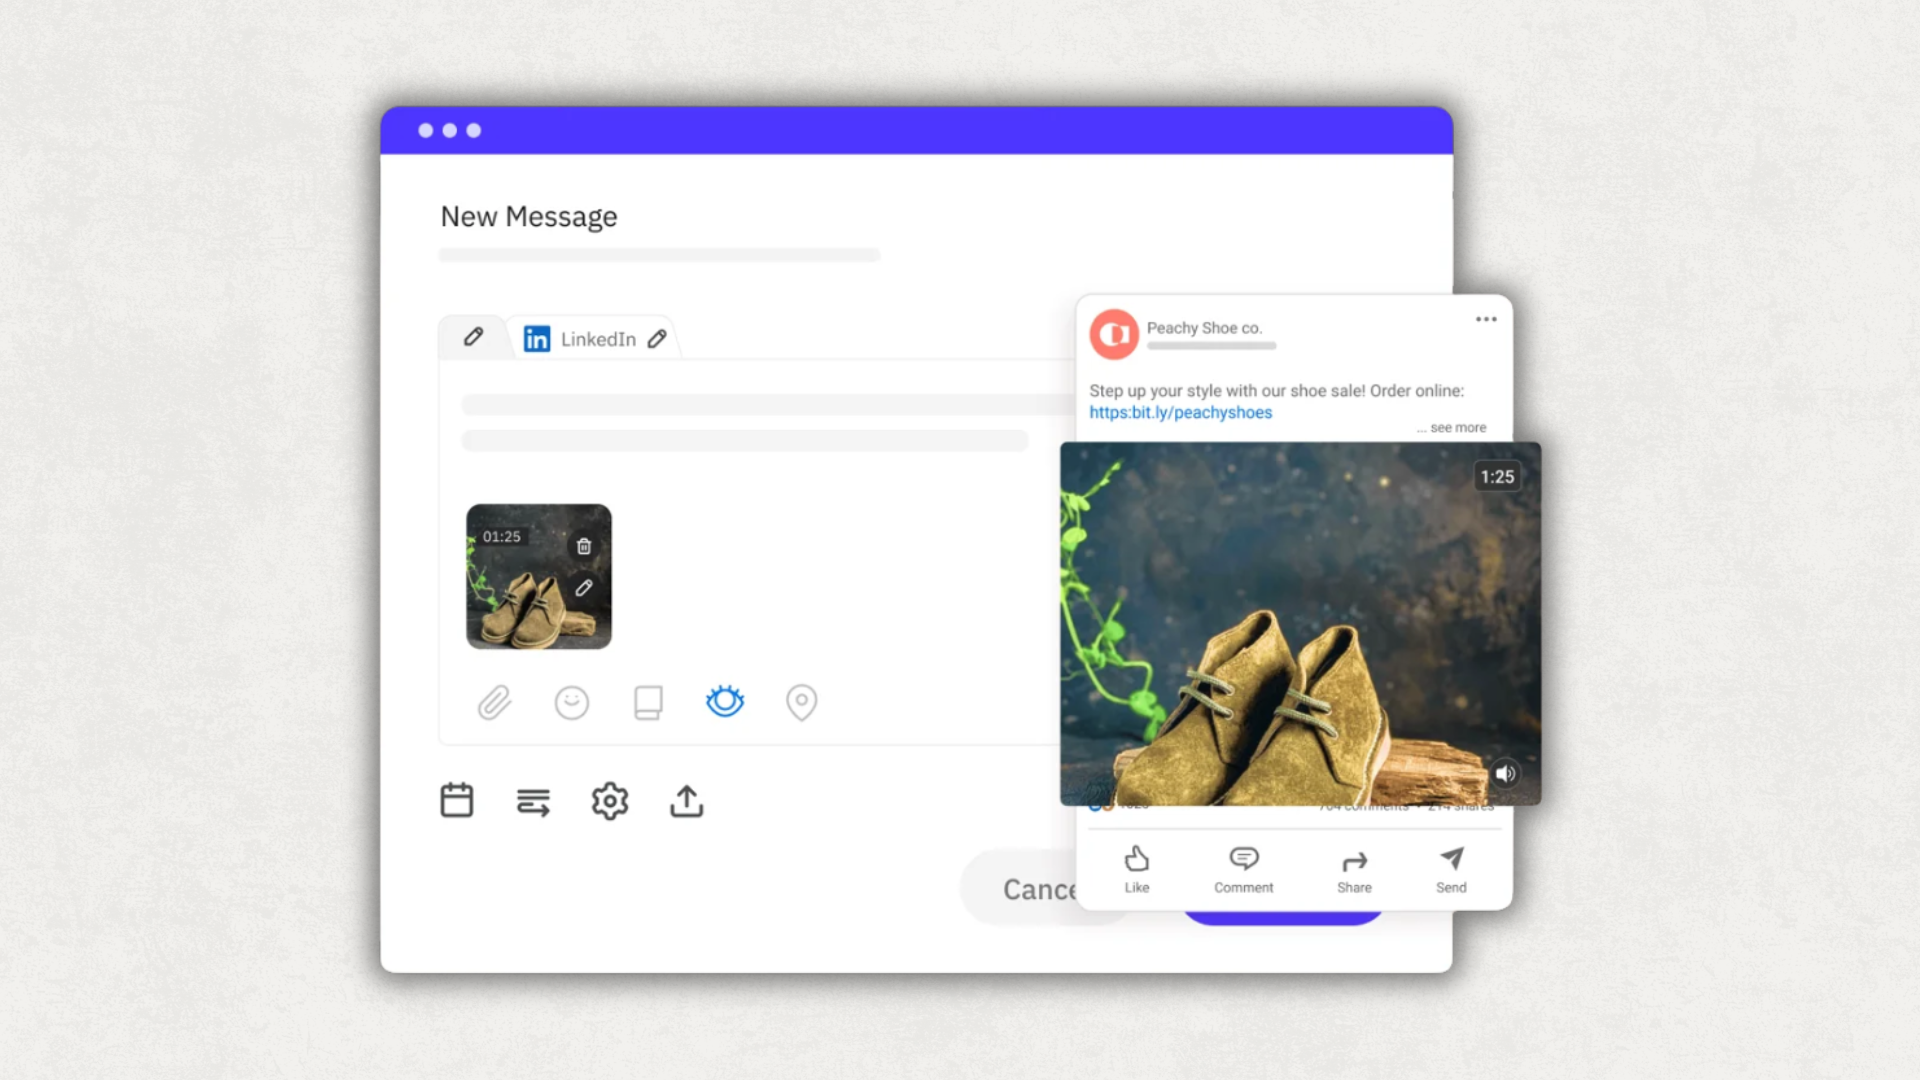Click the Send paper plane button
The height and width of the screenshot is (1080, 1920).
point(1451,869)
